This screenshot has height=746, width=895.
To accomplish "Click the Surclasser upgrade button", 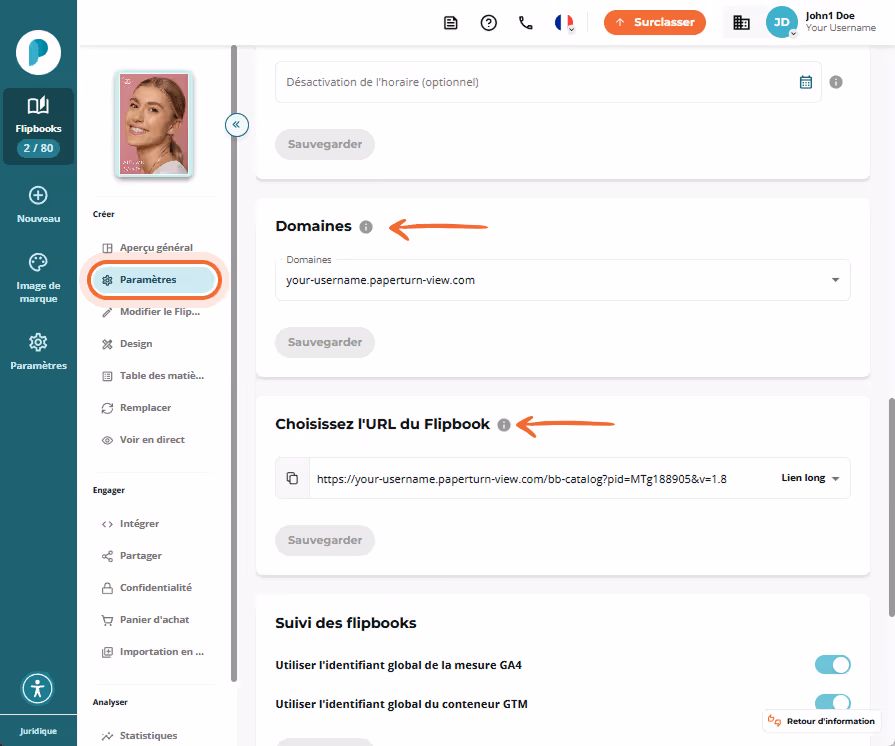I will 655,22.
